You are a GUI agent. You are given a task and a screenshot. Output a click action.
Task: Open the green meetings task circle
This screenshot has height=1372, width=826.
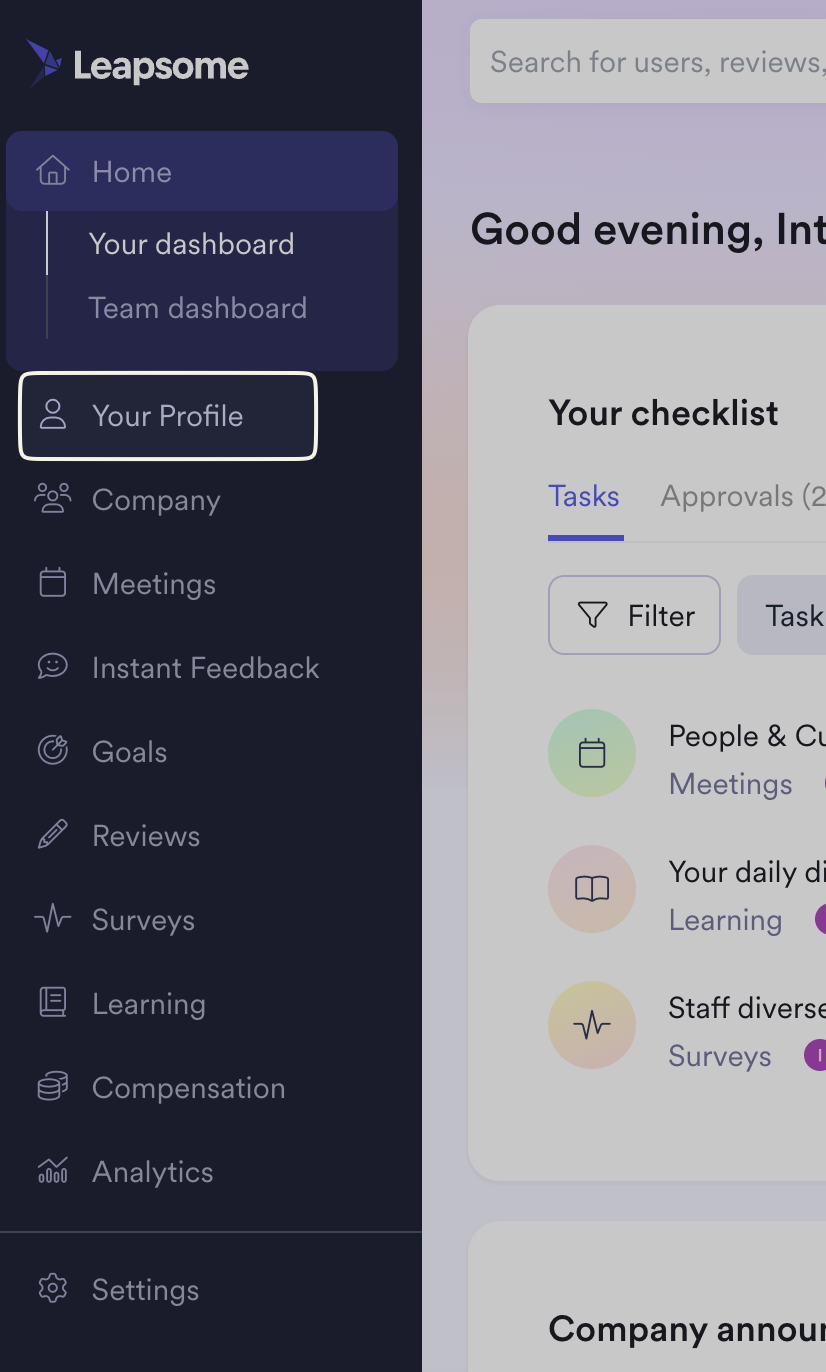(592, 753)
